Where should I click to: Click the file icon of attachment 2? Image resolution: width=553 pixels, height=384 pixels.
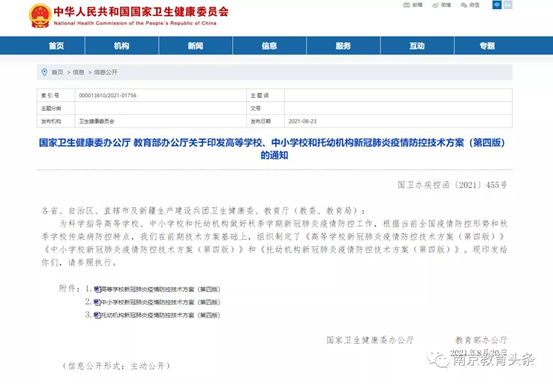[97, 302]
